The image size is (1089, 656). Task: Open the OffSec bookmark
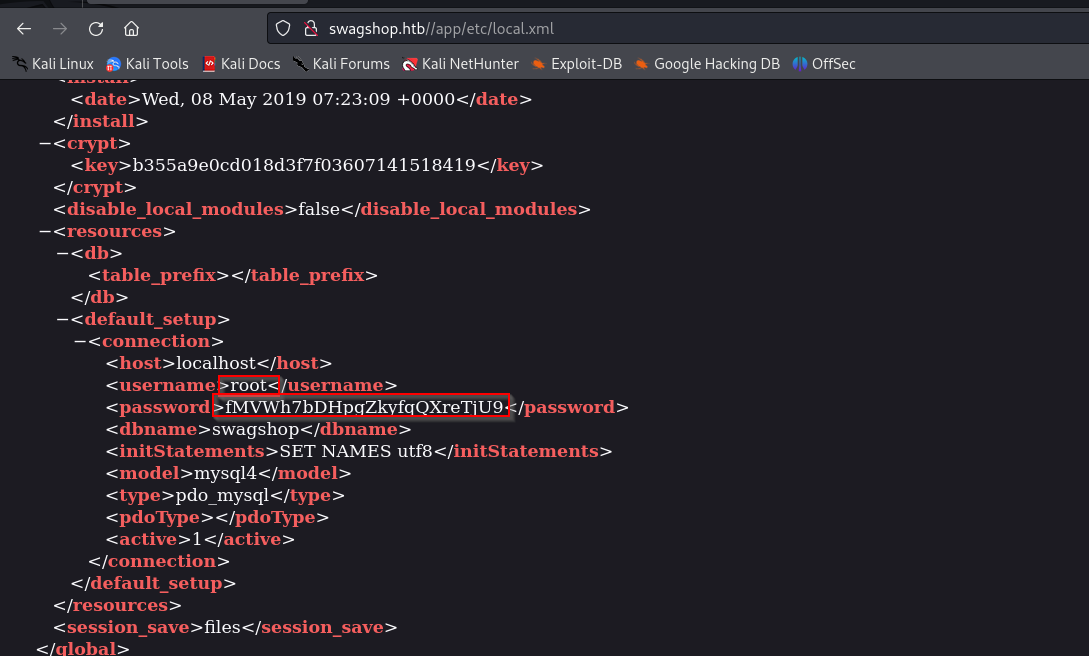(824, 64)
